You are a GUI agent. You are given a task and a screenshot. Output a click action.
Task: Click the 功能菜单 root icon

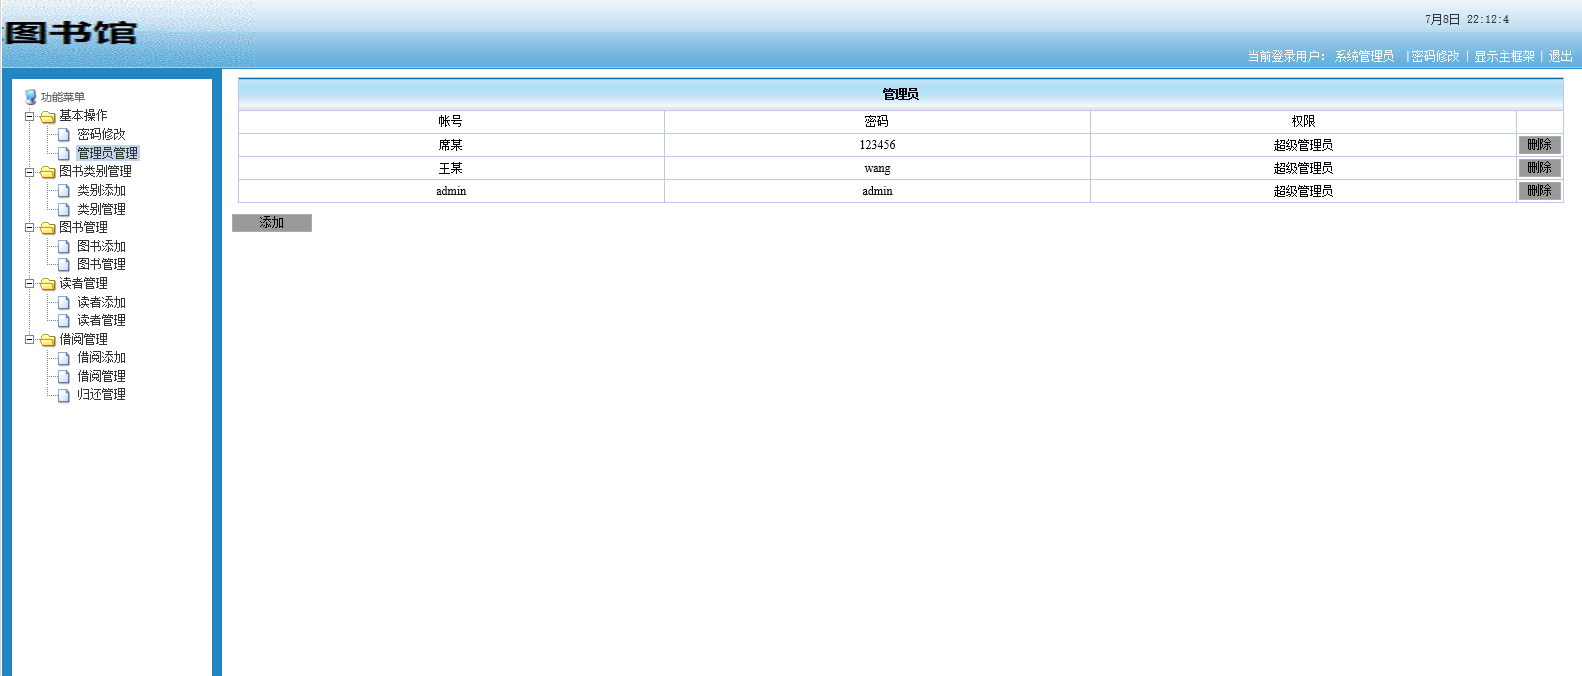[x=31, y=97]
